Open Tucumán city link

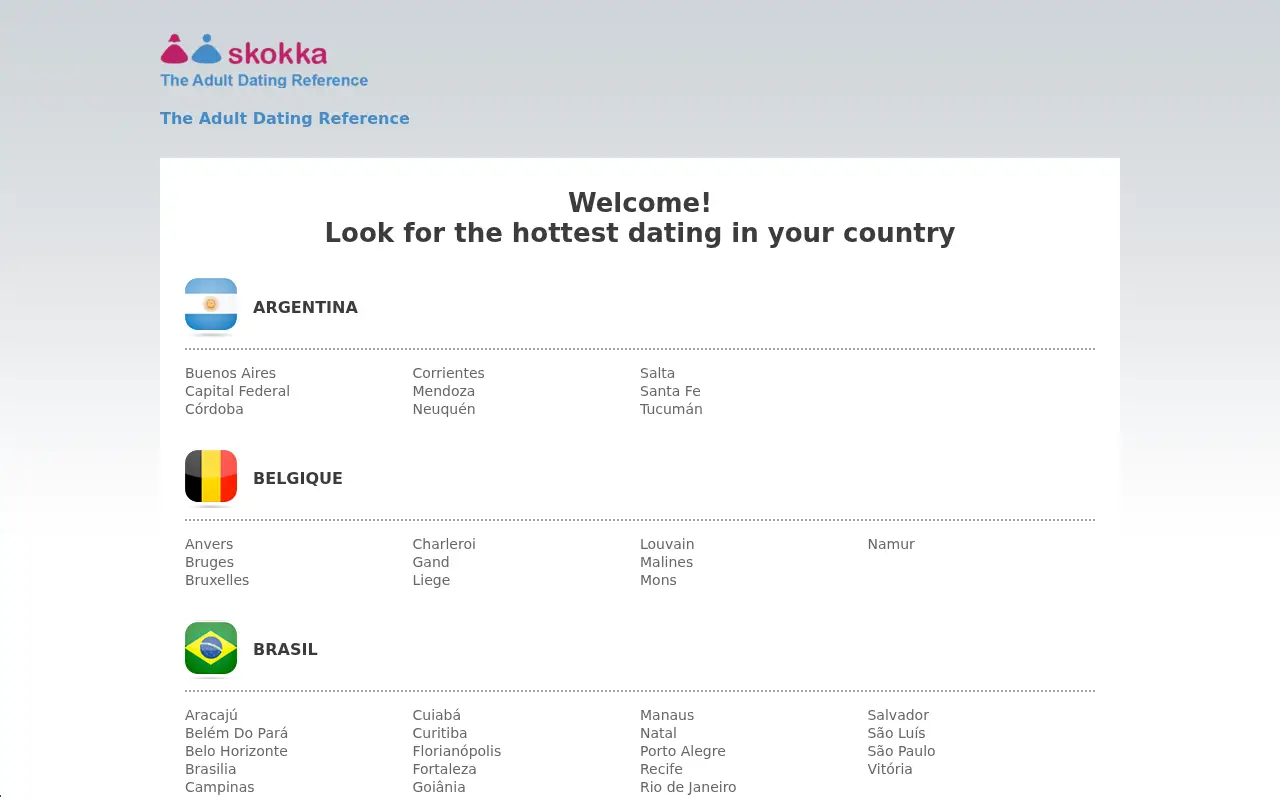[671, 409]
